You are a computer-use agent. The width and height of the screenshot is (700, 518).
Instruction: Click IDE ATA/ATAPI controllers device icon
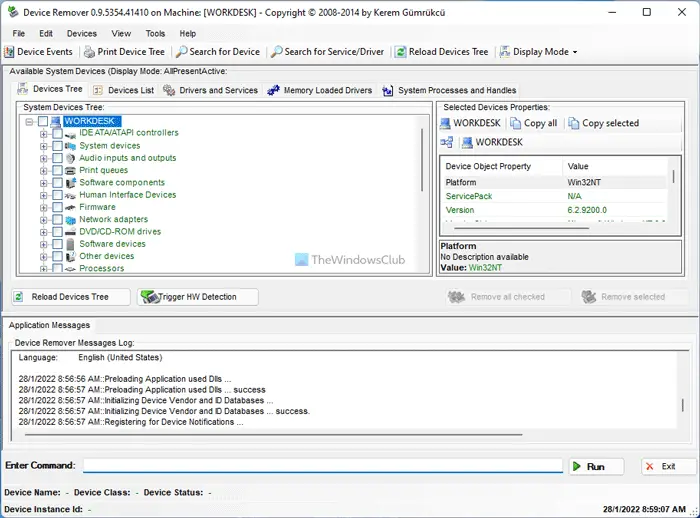click(x=70, y=134)
